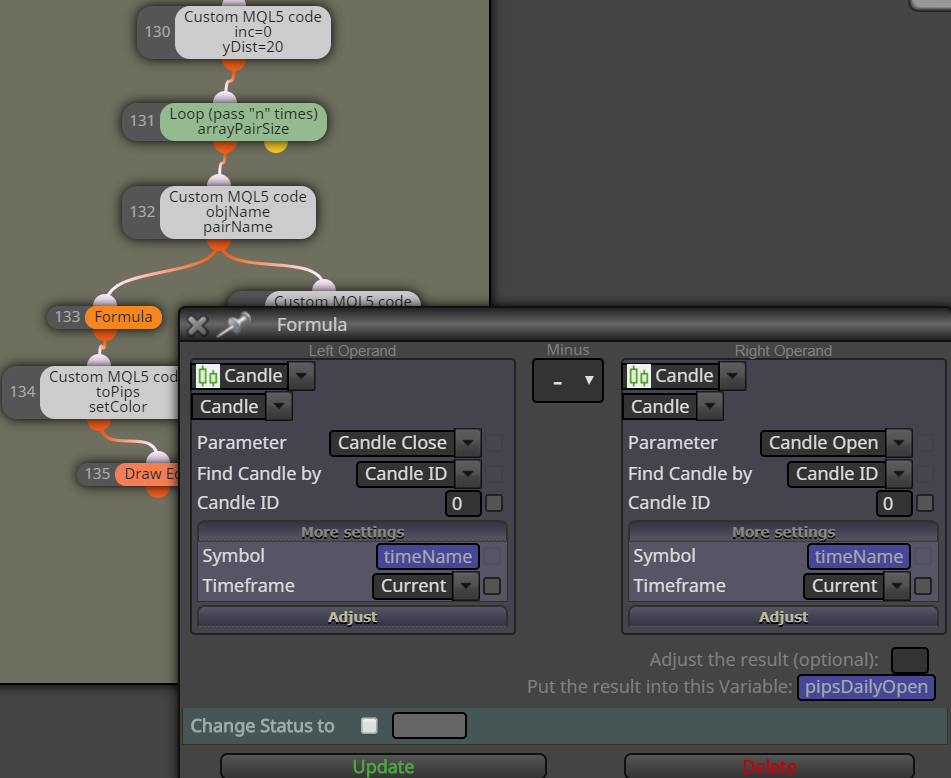Toggle checkbox beside Right Operand Parameter

925,443
